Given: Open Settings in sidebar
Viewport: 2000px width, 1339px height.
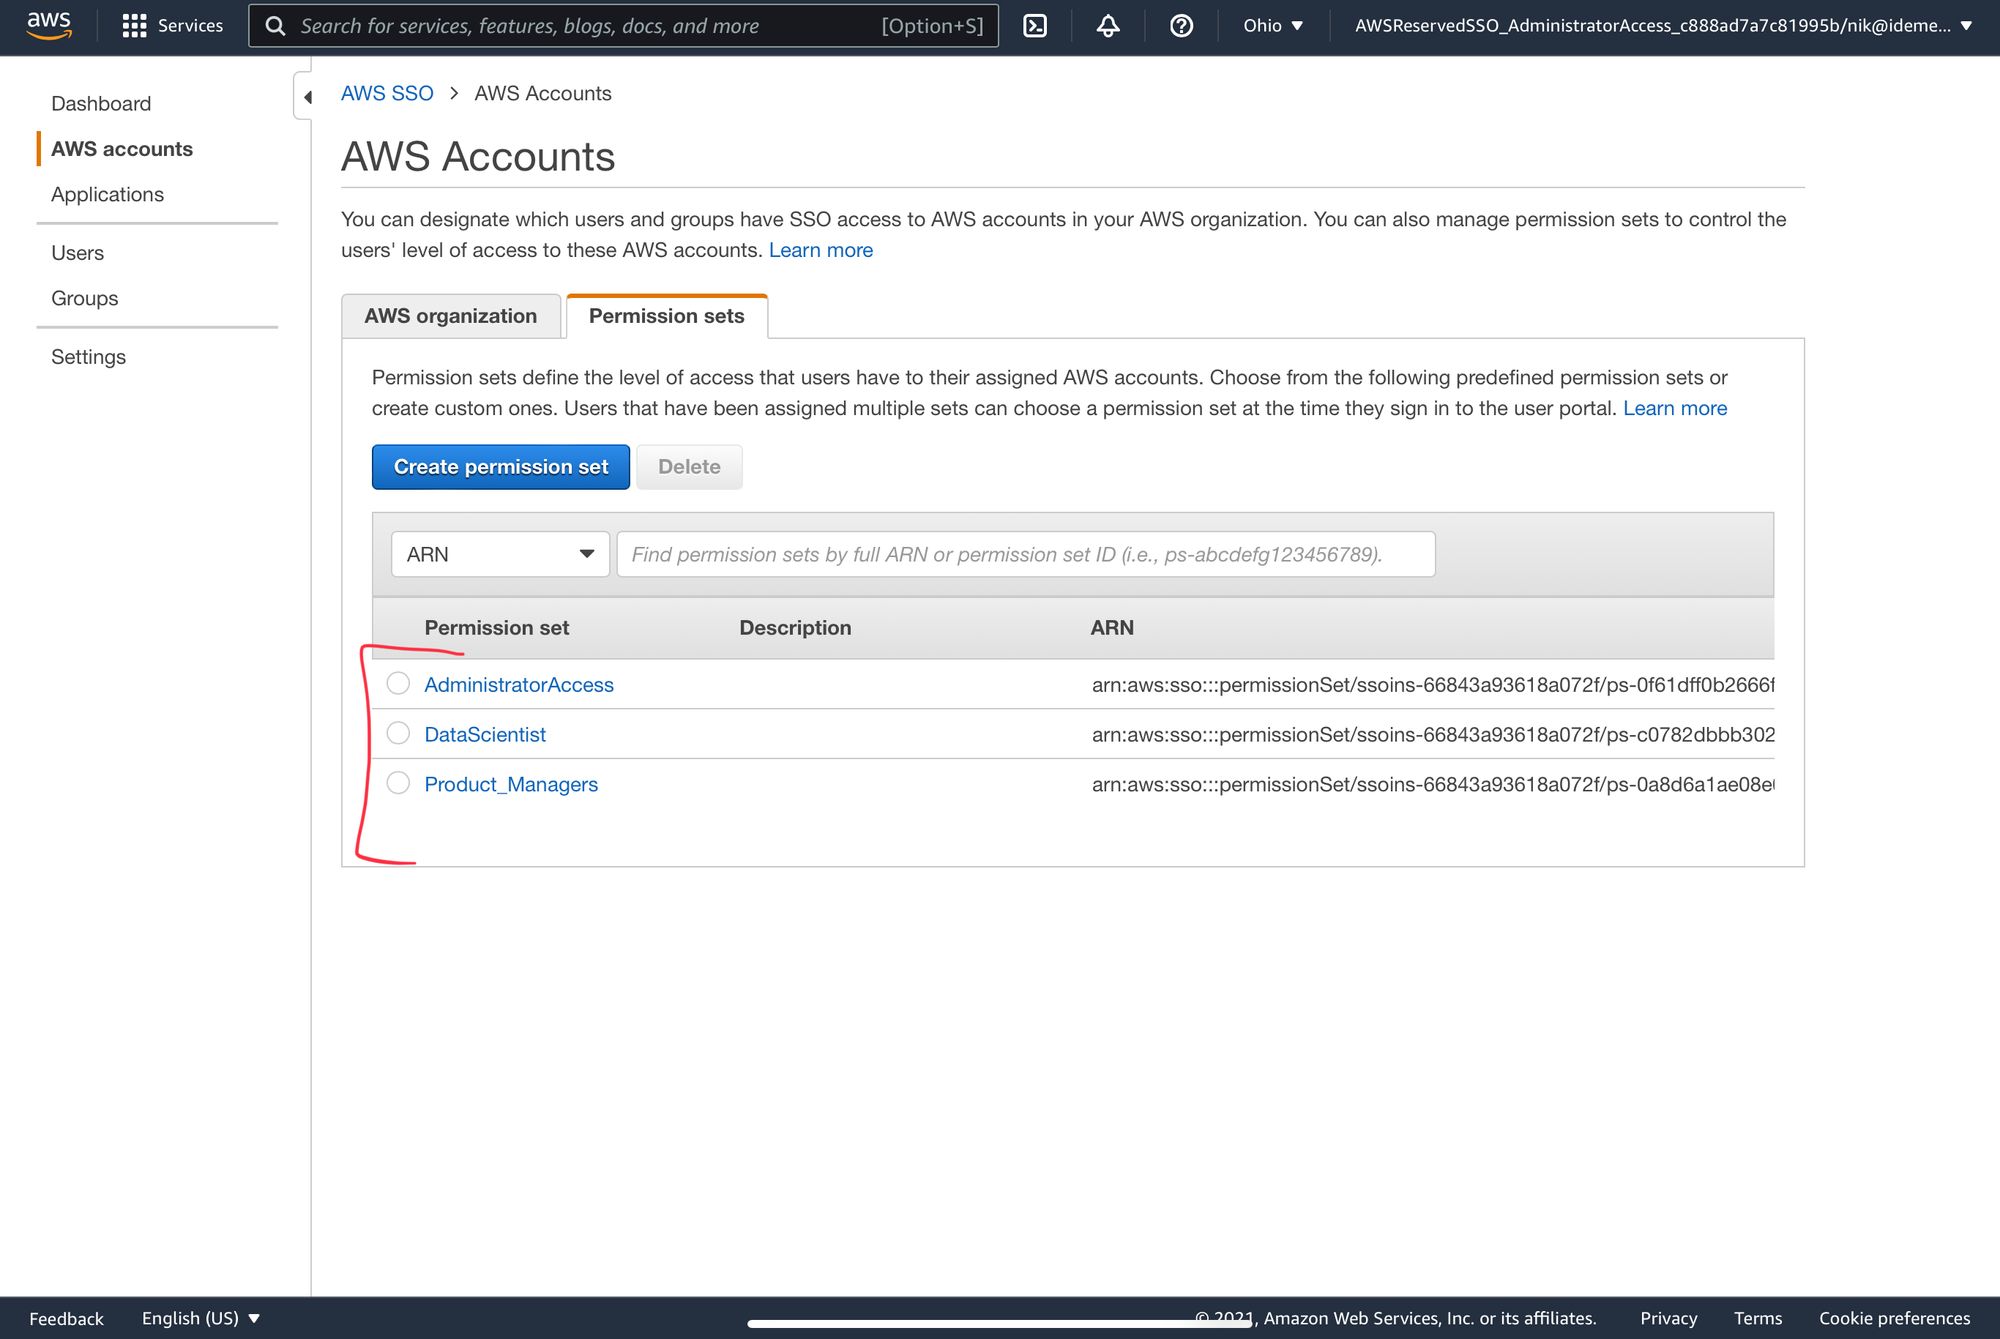Looking at the screenshot, I should (88, 357).
